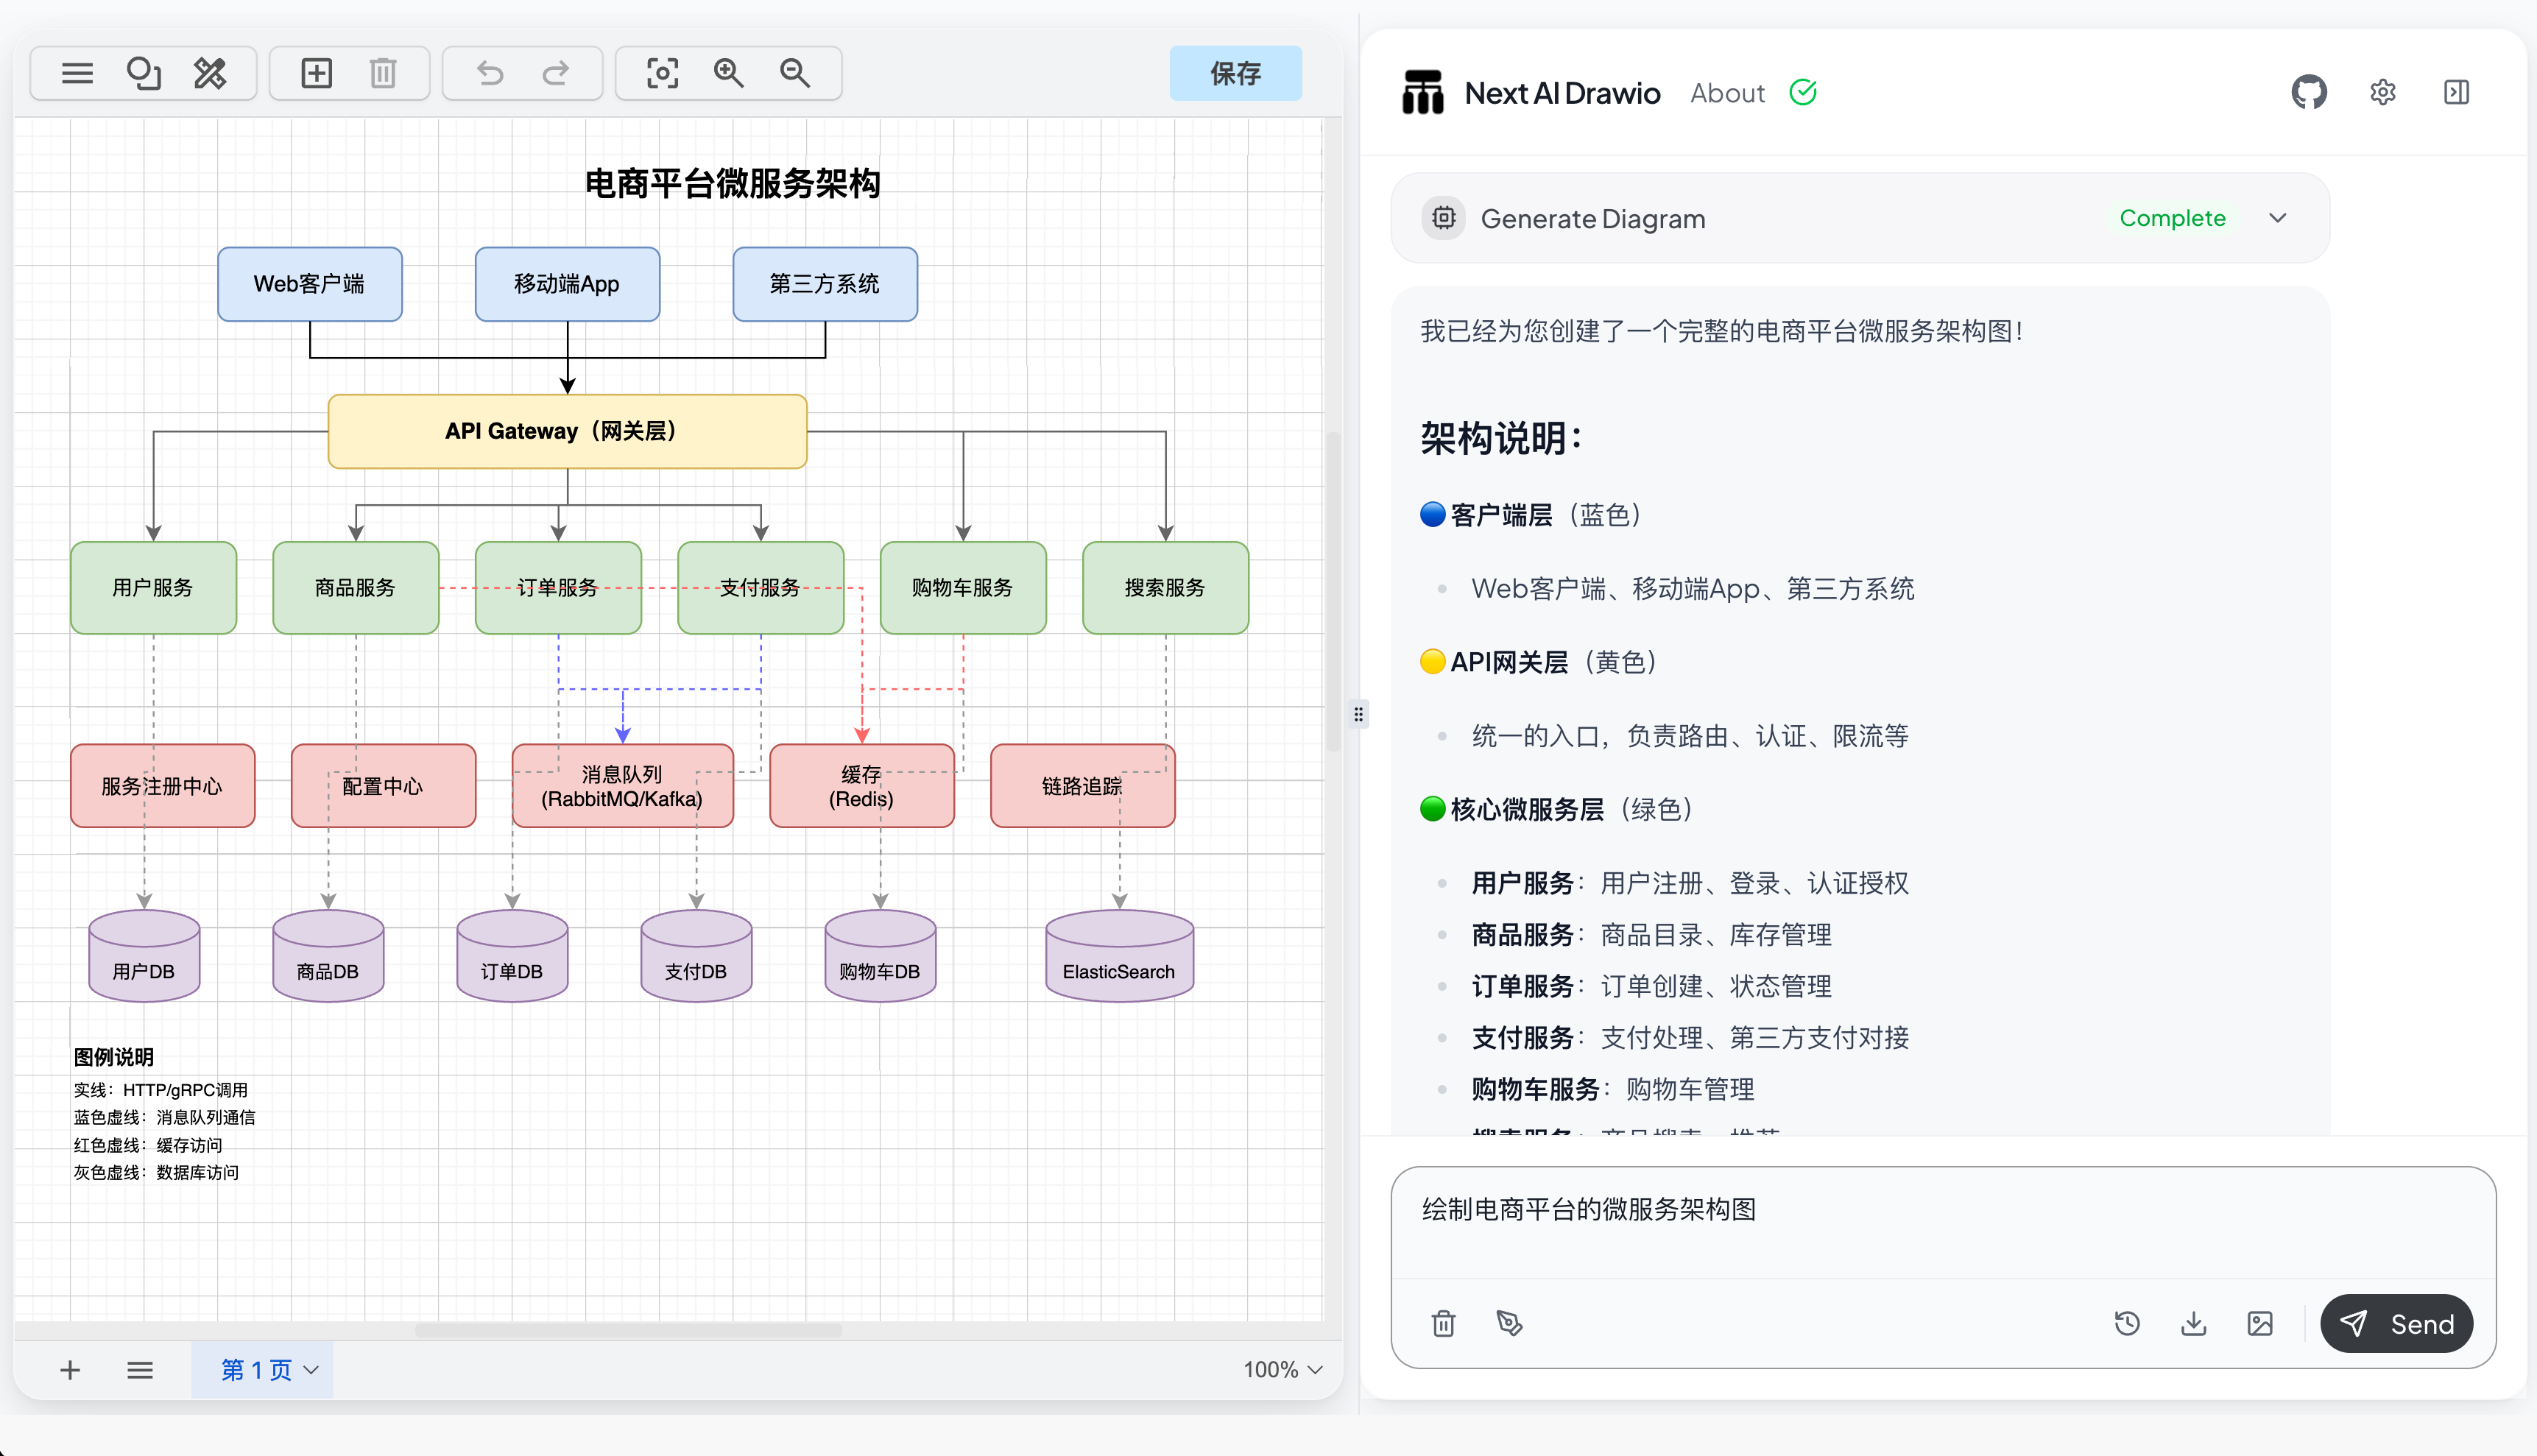Click the insert plus-square toolbar icon
This screenshot has width=2537, height=1456.
pos(316,73)
